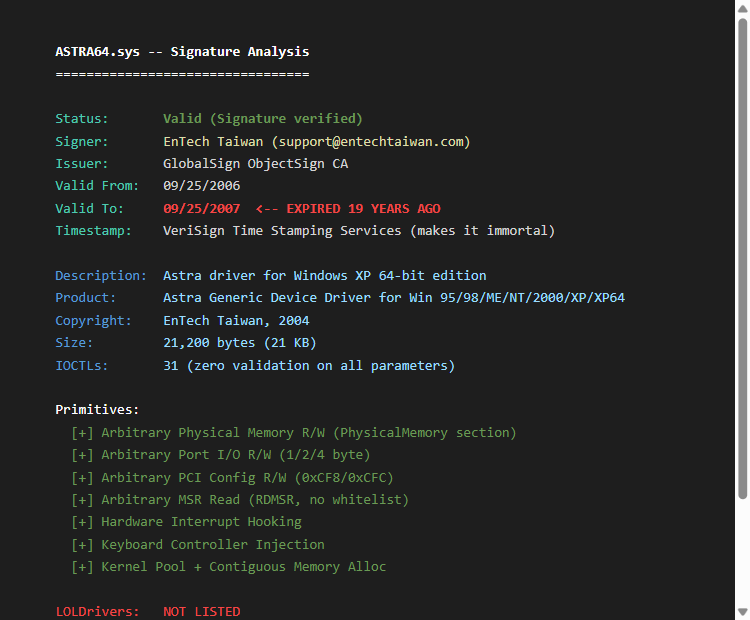Click "21,200 bytes (21 KB)" value
The width and height of the screenshot is (750, 620).
point(240,343)
